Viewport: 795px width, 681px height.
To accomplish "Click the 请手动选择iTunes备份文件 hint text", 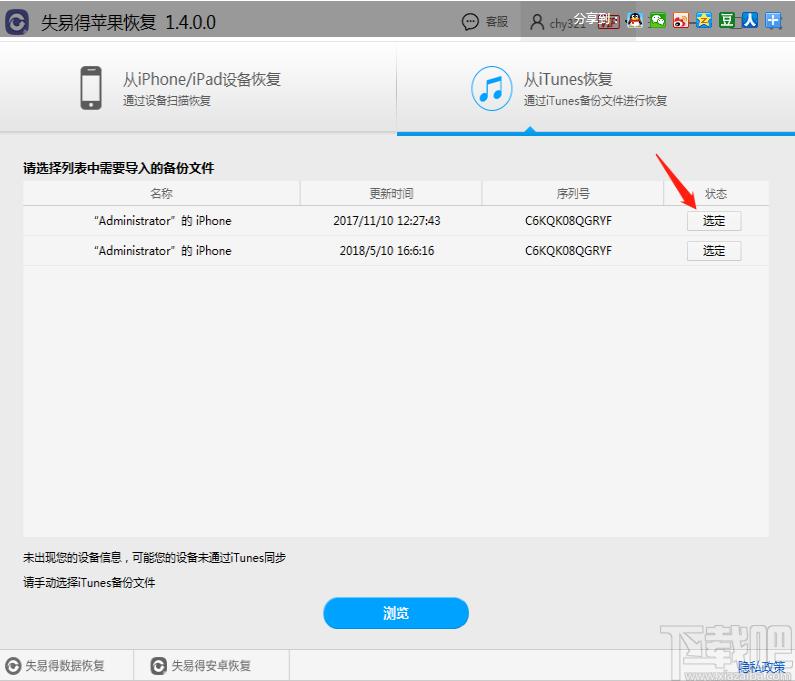I will tap(89, 583).
